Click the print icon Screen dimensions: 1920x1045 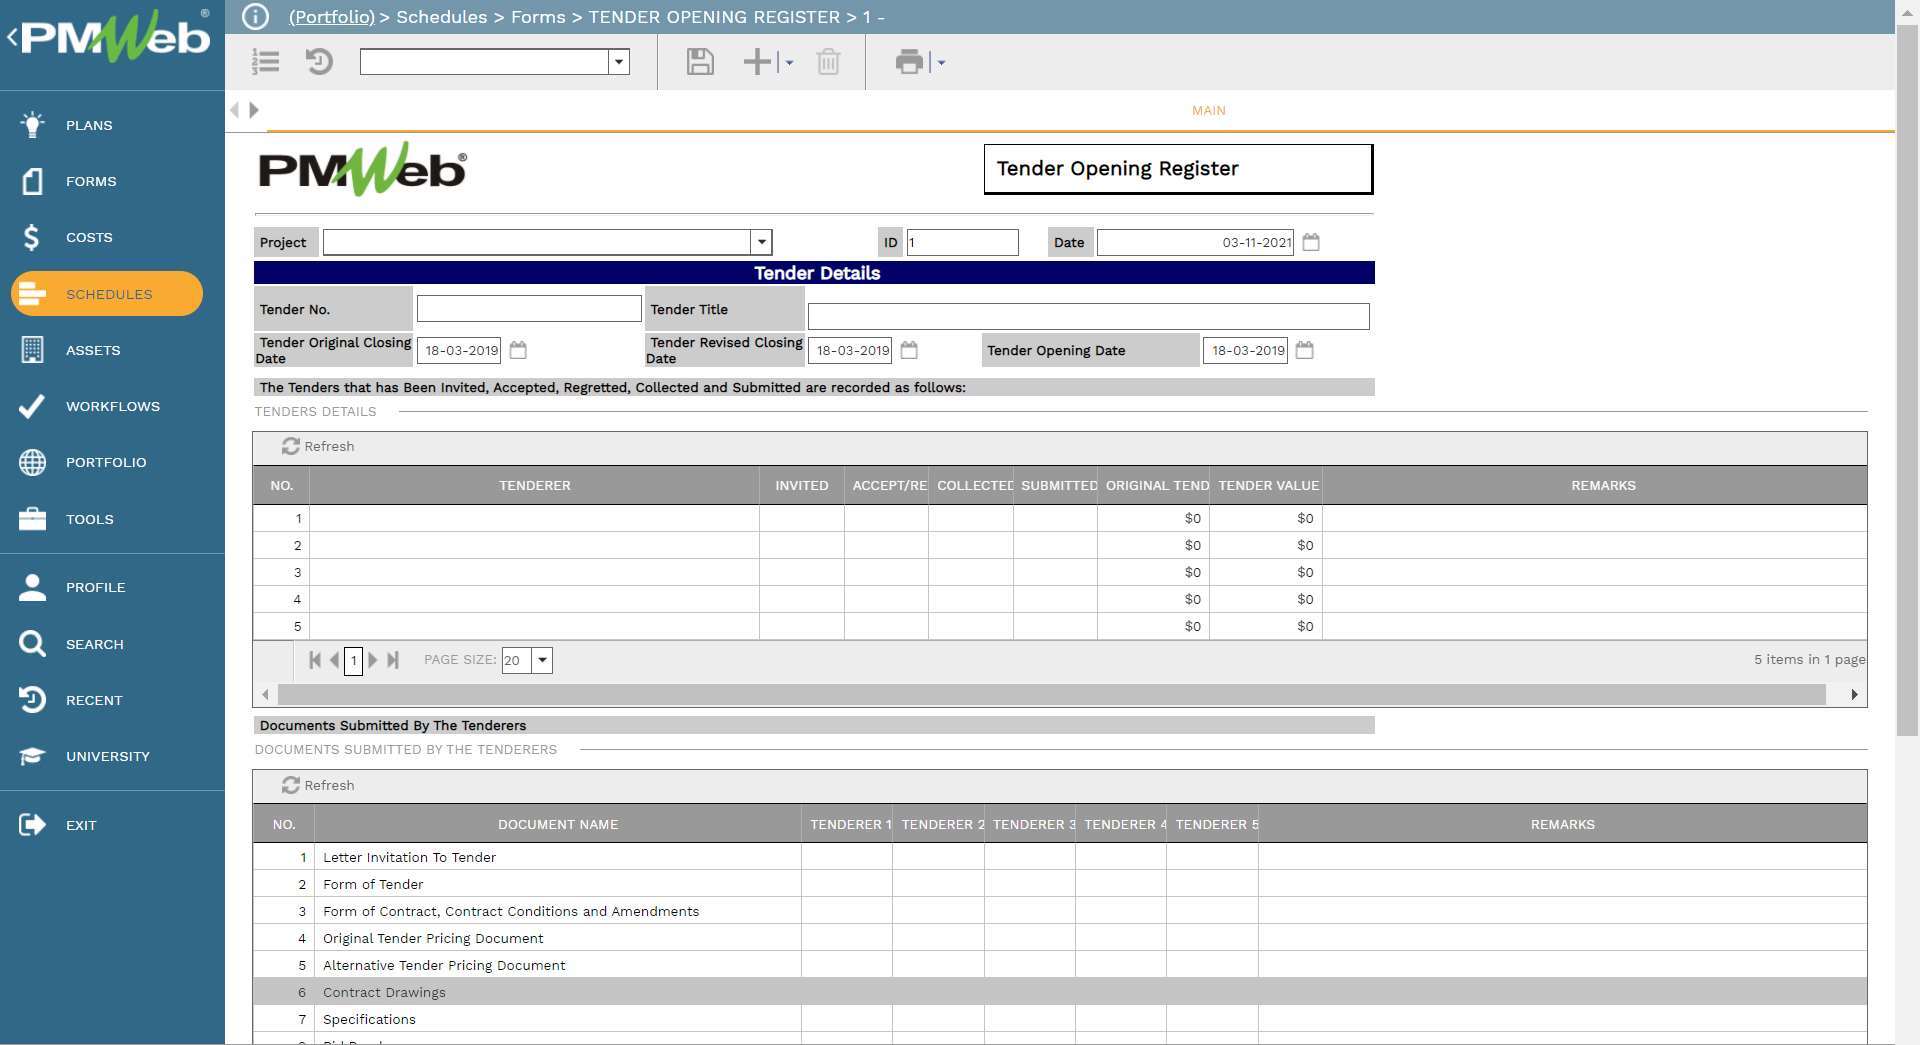pyautogui.click(x=909, y=62)
